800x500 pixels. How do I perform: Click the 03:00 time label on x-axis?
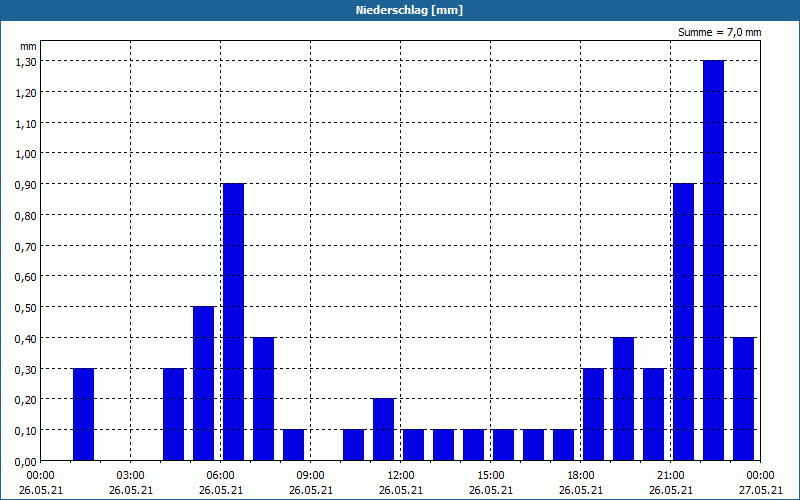pos(131,476)
